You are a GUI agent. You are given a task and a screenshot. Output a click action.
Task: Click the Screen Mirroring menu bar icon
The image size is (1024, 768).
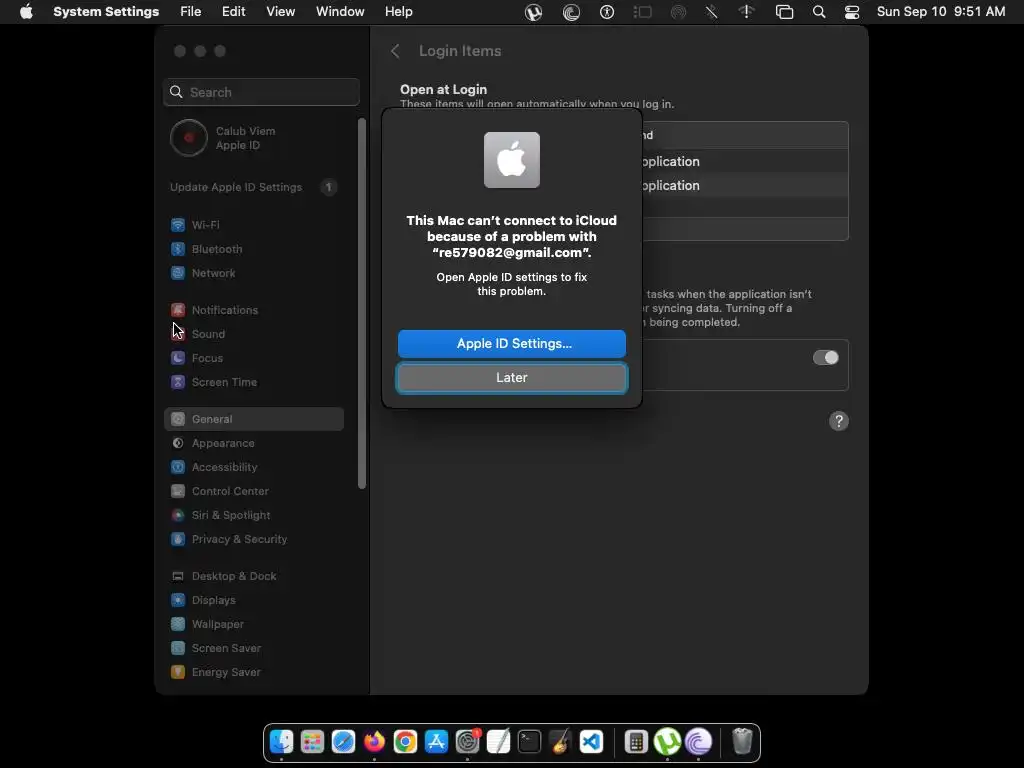[784, 12]
